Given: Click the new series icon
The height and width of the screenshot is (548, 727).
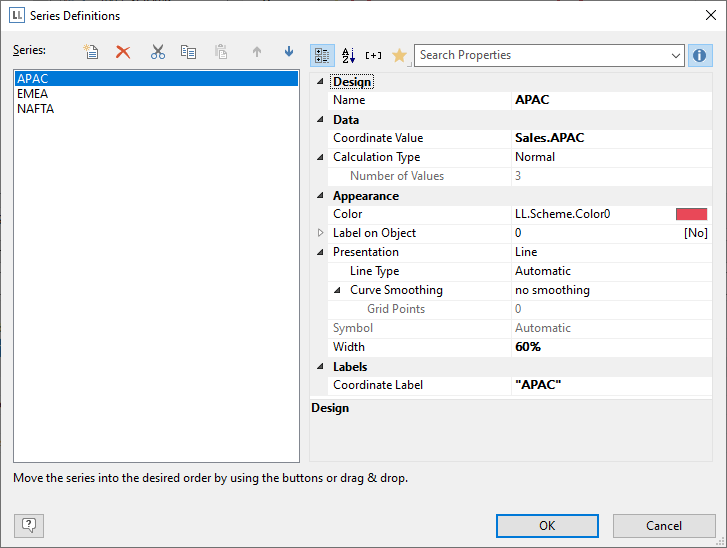Looking at the screenshot, I should (x=91, y=52).
